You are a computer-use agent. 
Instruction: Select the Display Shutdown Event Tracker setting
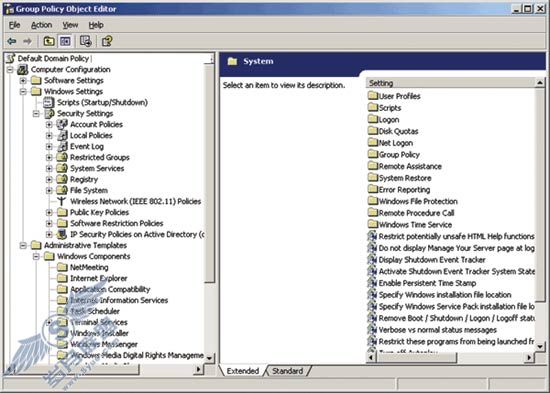(x=431, y=260)
